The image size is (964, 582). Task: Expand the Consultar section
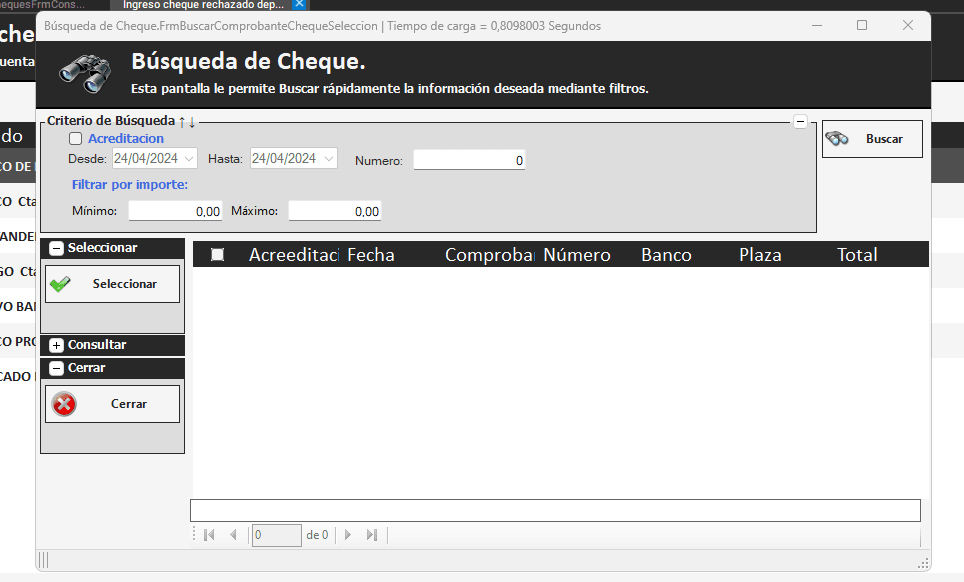tap(57, 345)
